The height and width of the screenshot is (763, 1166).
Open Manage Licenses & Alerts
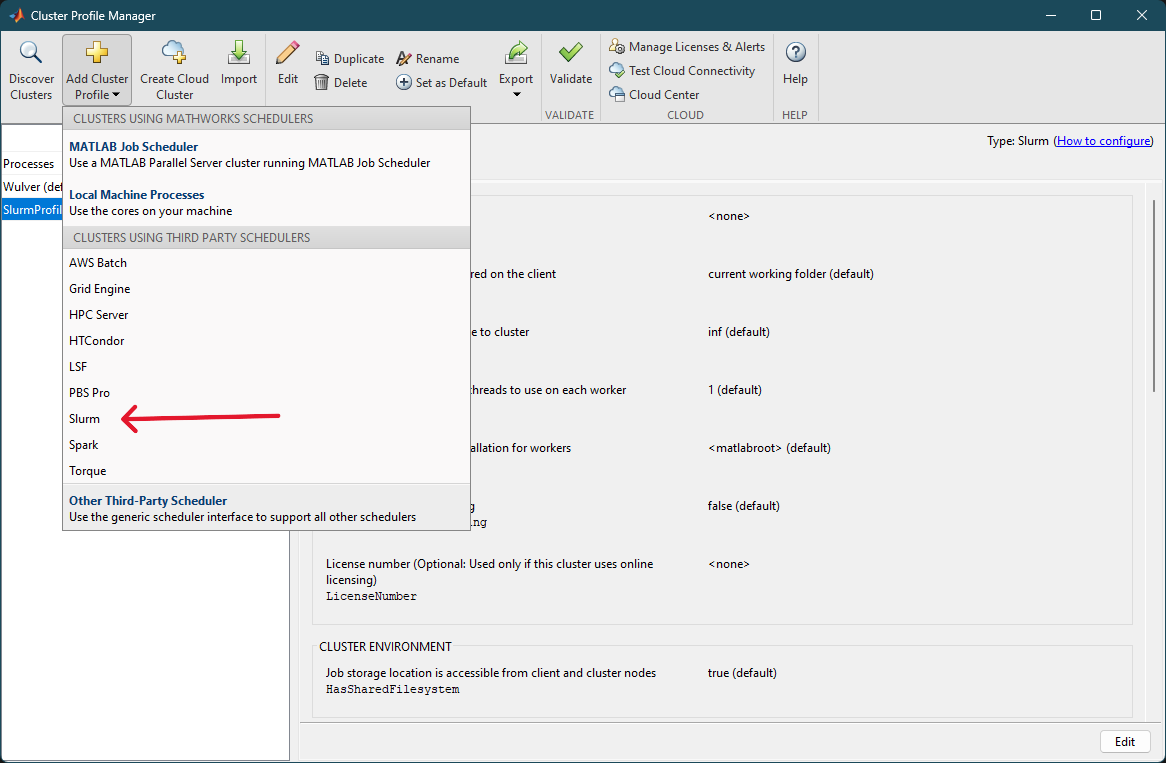(x=687, y=47)
